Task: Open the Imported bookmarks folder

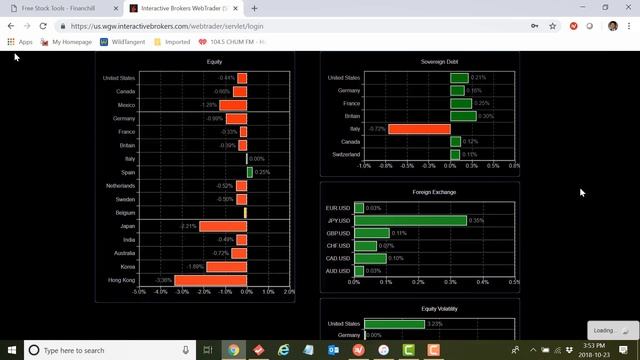Action: click(172, 42)
